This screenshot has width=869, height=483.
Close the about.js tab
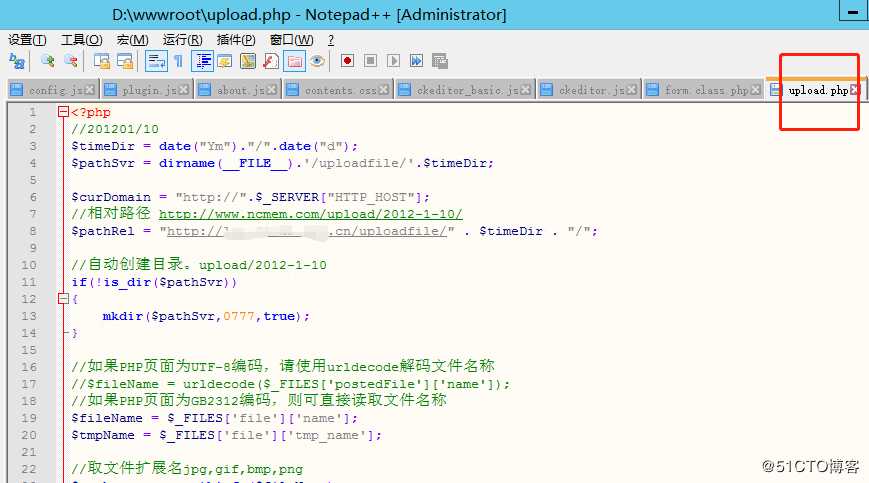(x=272, y=90)
